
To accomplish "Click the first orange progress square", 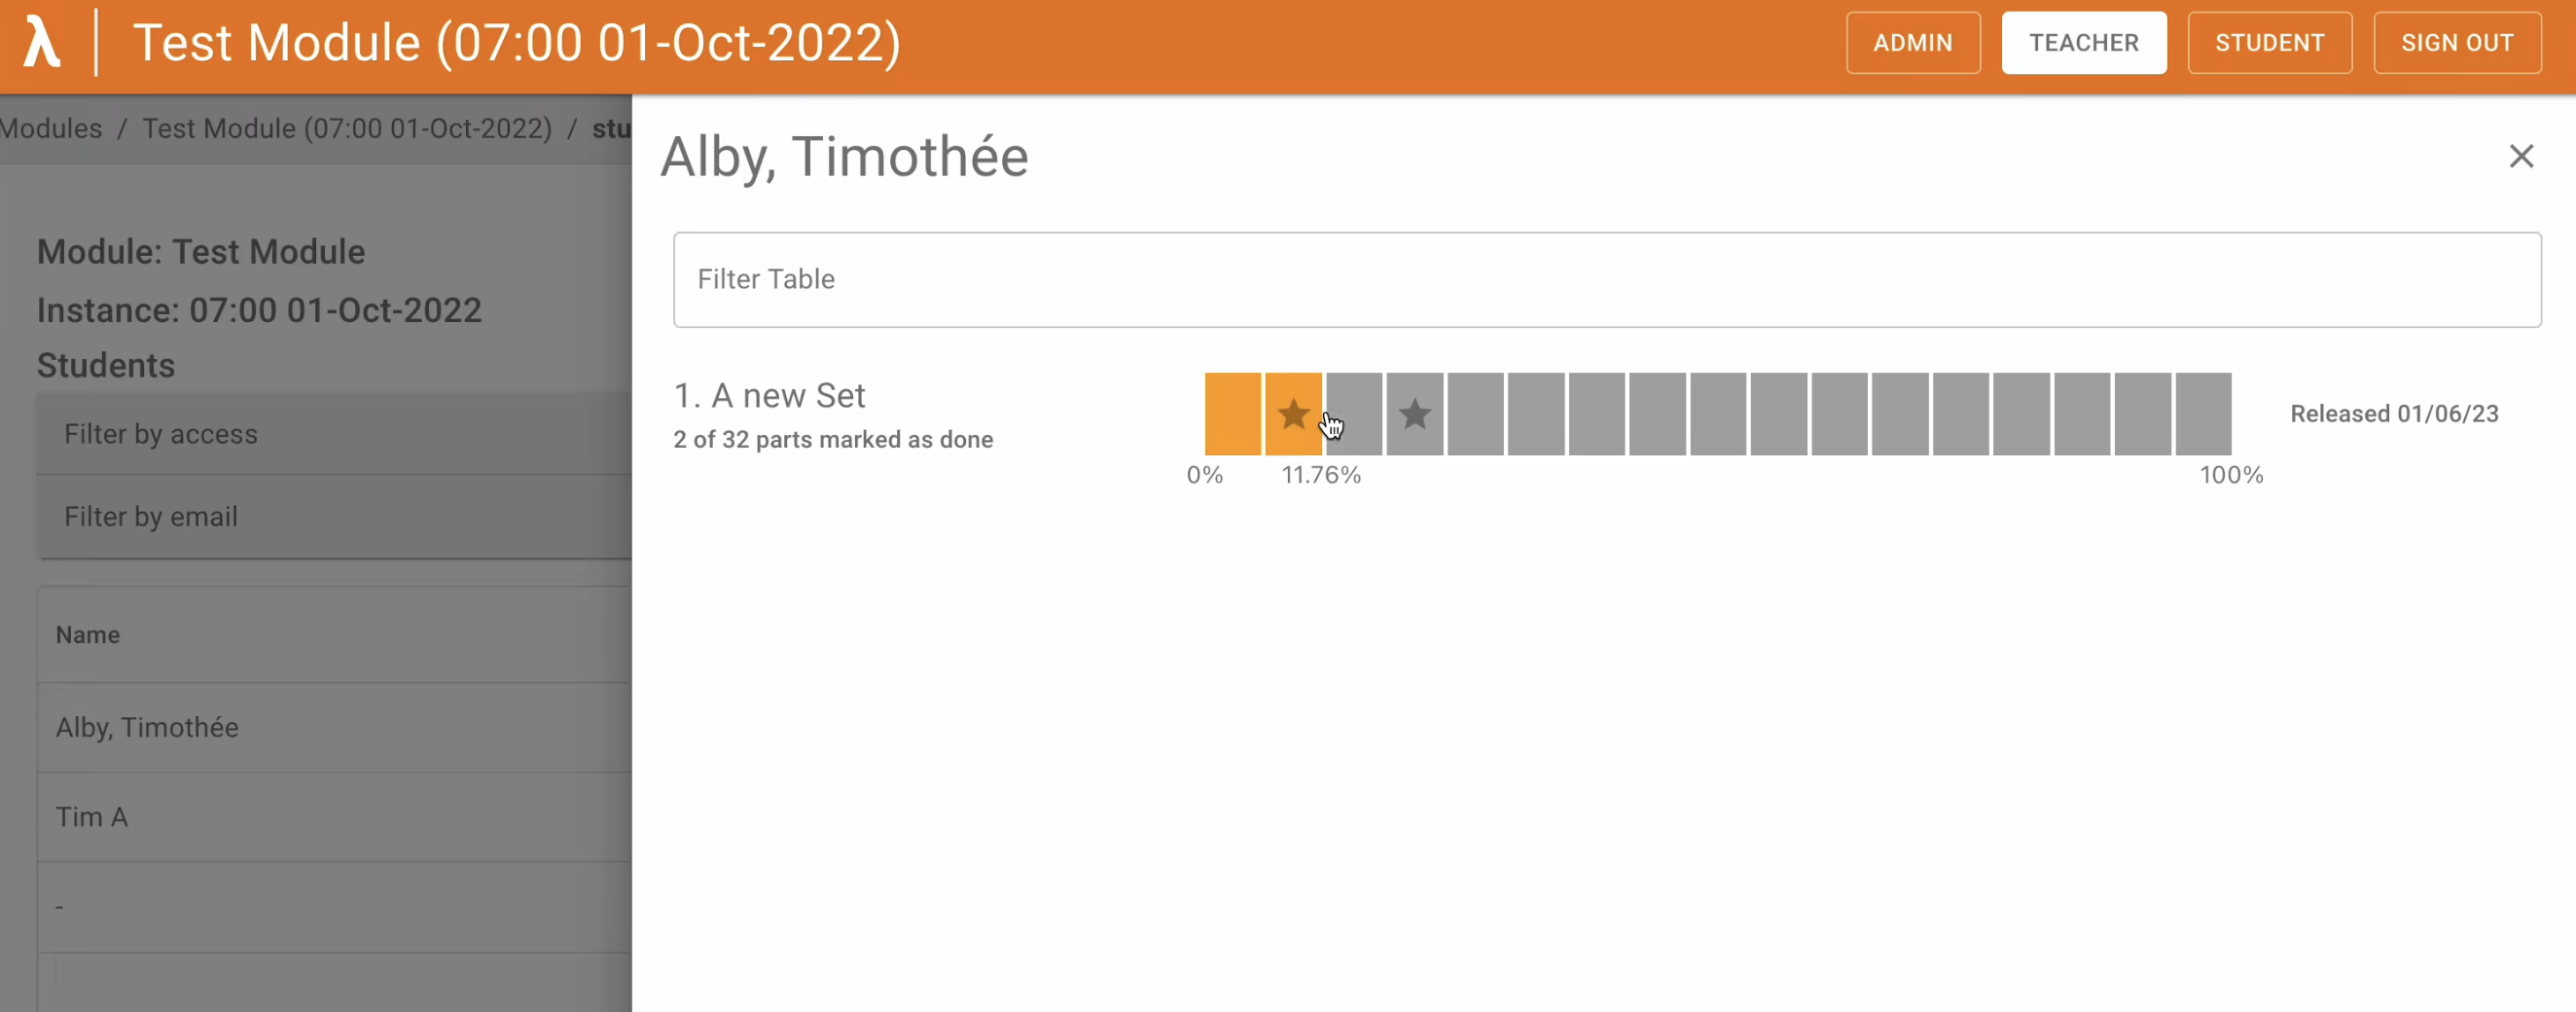I will [1232, 414].
